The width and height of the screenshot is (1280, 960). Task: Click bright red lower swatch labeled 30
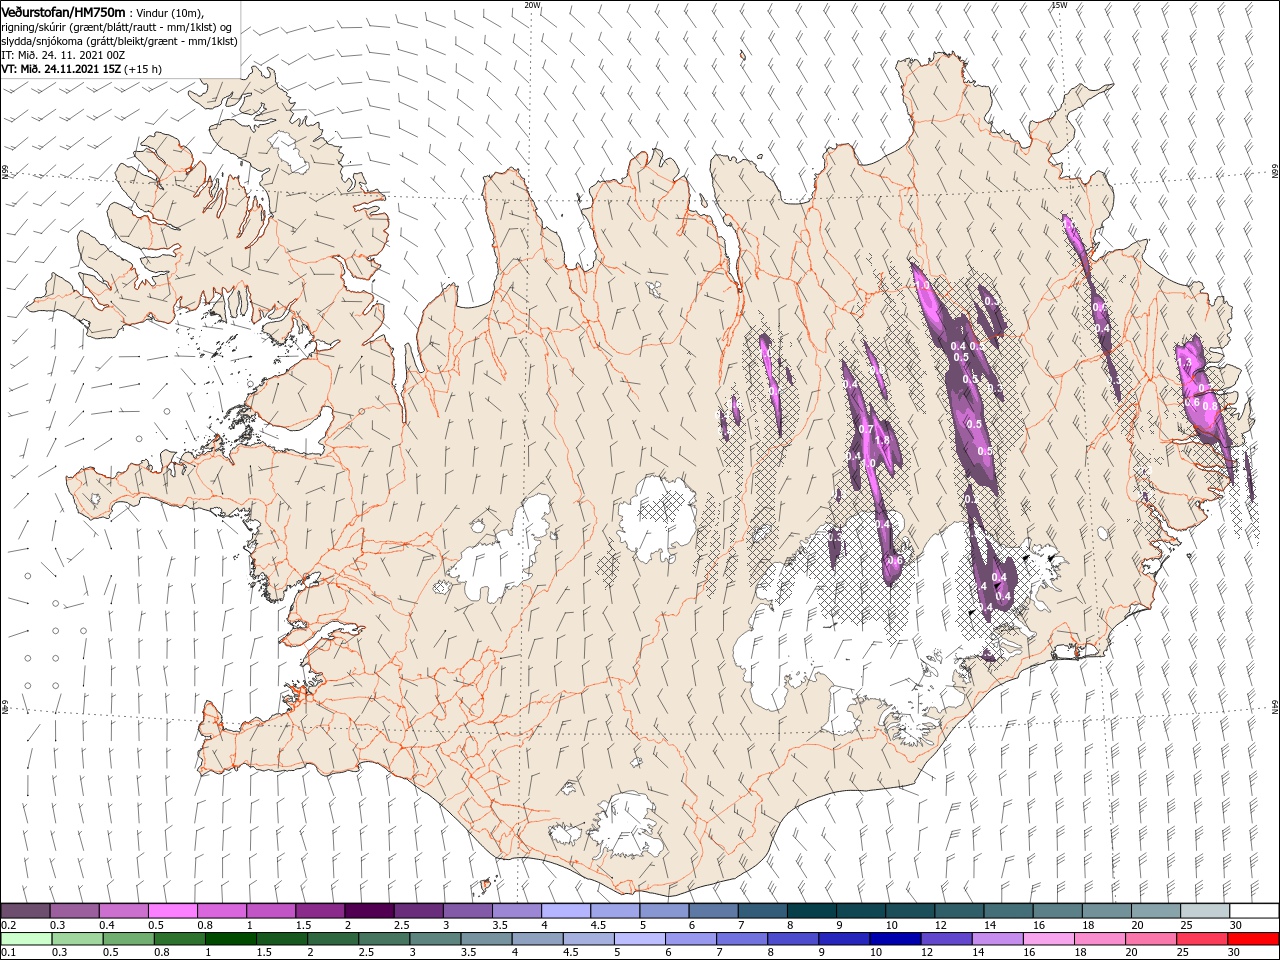coord(1254,939)
